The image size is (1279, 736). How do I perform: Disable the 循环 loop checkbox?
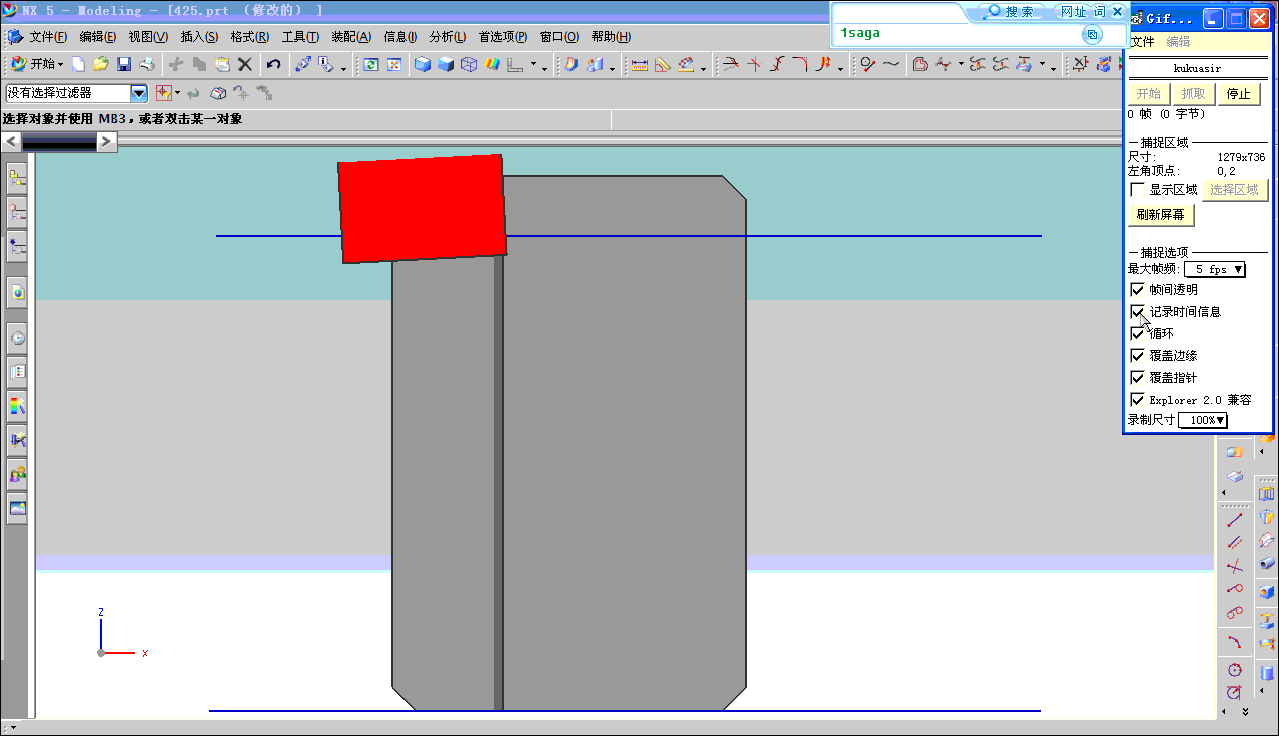point(1137,333)
